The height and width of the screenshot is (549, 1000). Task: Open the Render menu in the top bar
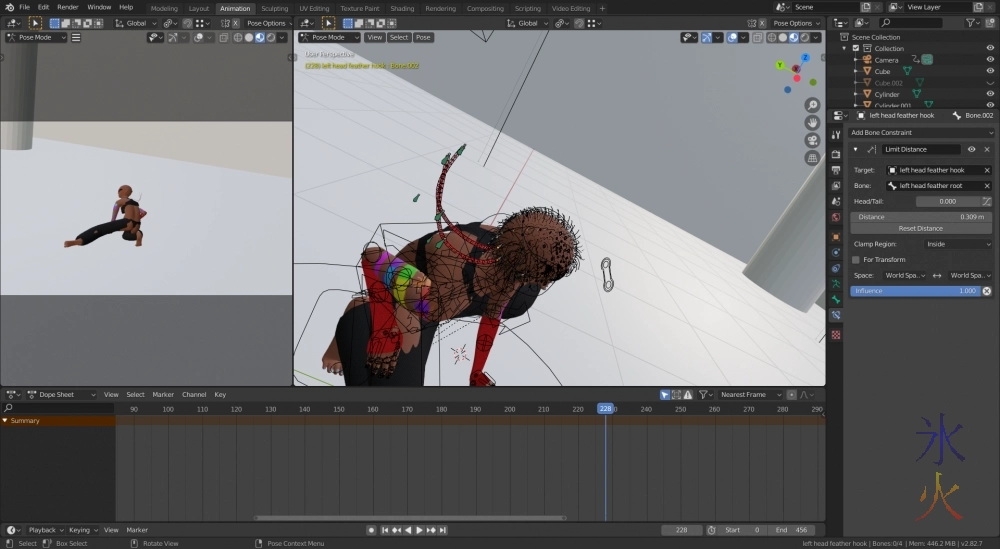point(67,7)
